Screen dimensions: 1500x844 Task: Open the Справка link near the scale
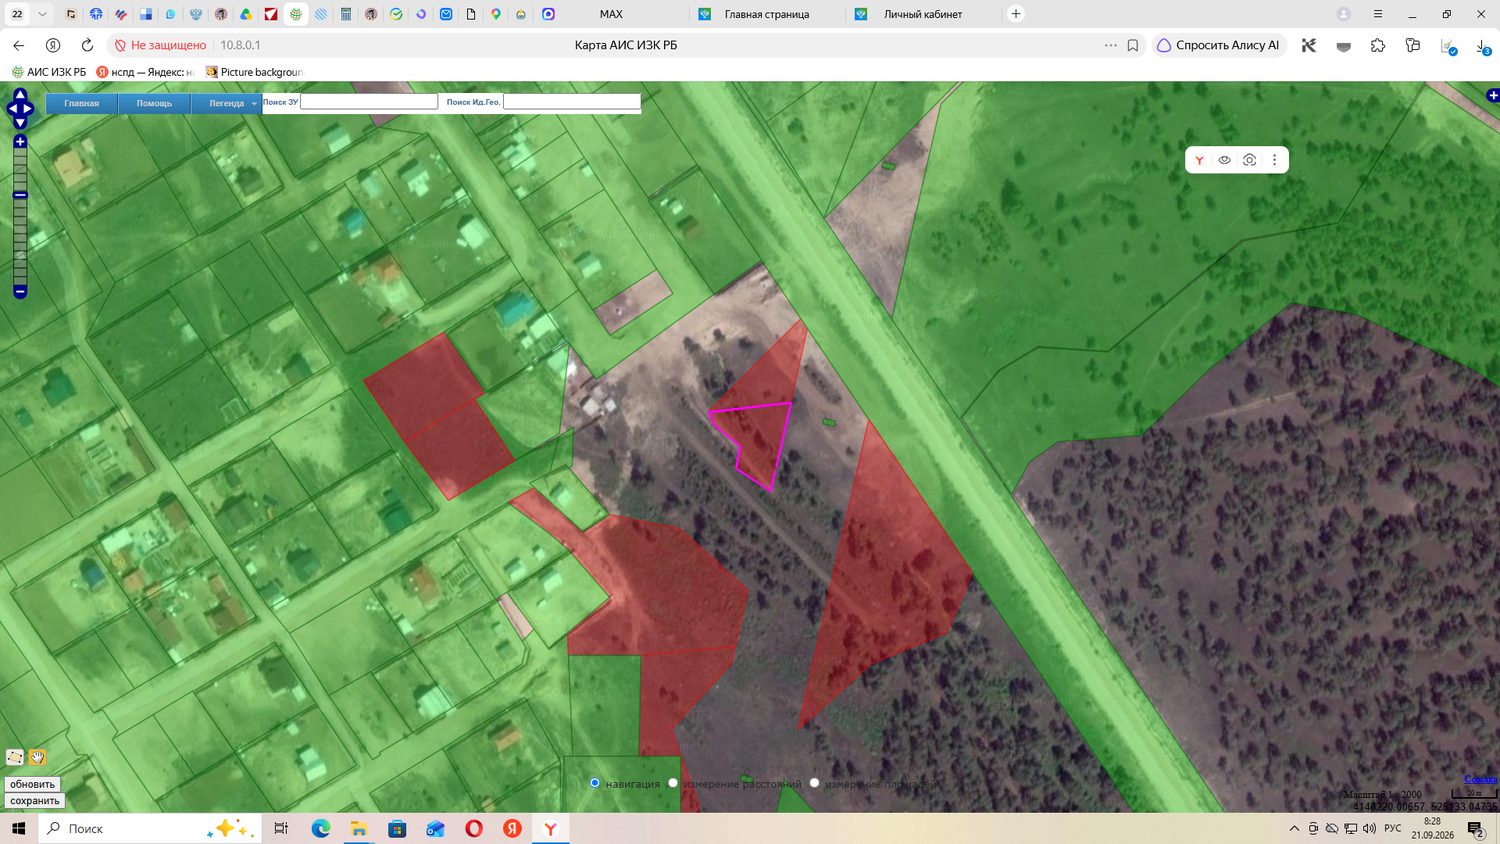[x=1481, y=780]
